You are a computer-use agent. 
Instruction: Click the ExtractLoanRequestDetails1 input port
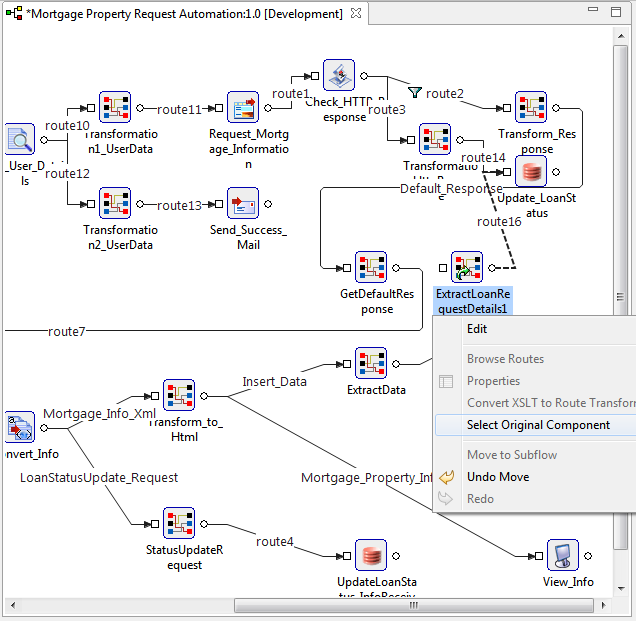point(443,268)
